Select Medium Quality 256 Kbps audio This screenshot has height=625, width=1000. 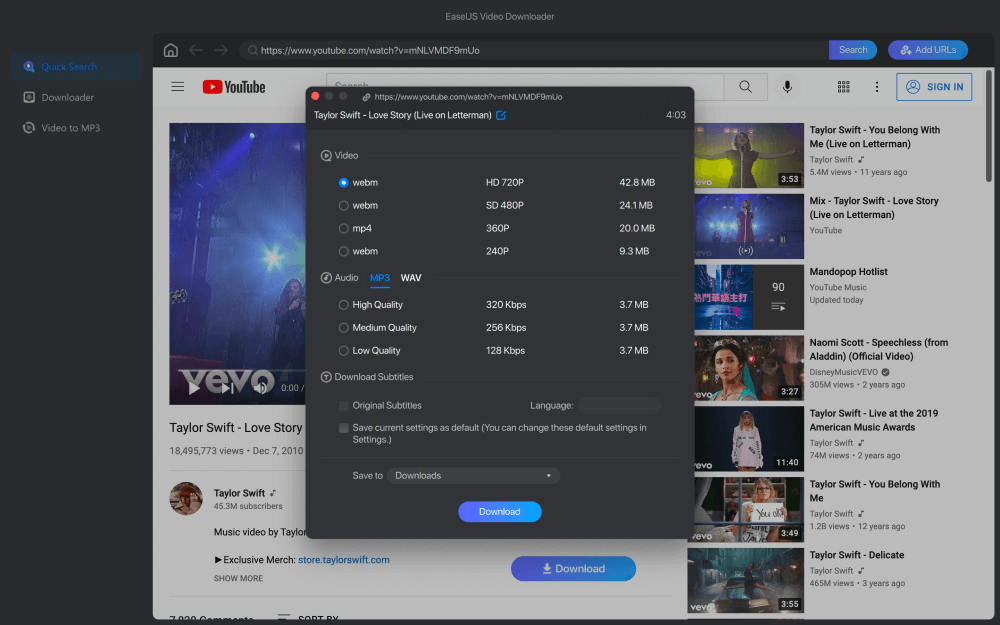pyautogui.click(x=344, y=328)
